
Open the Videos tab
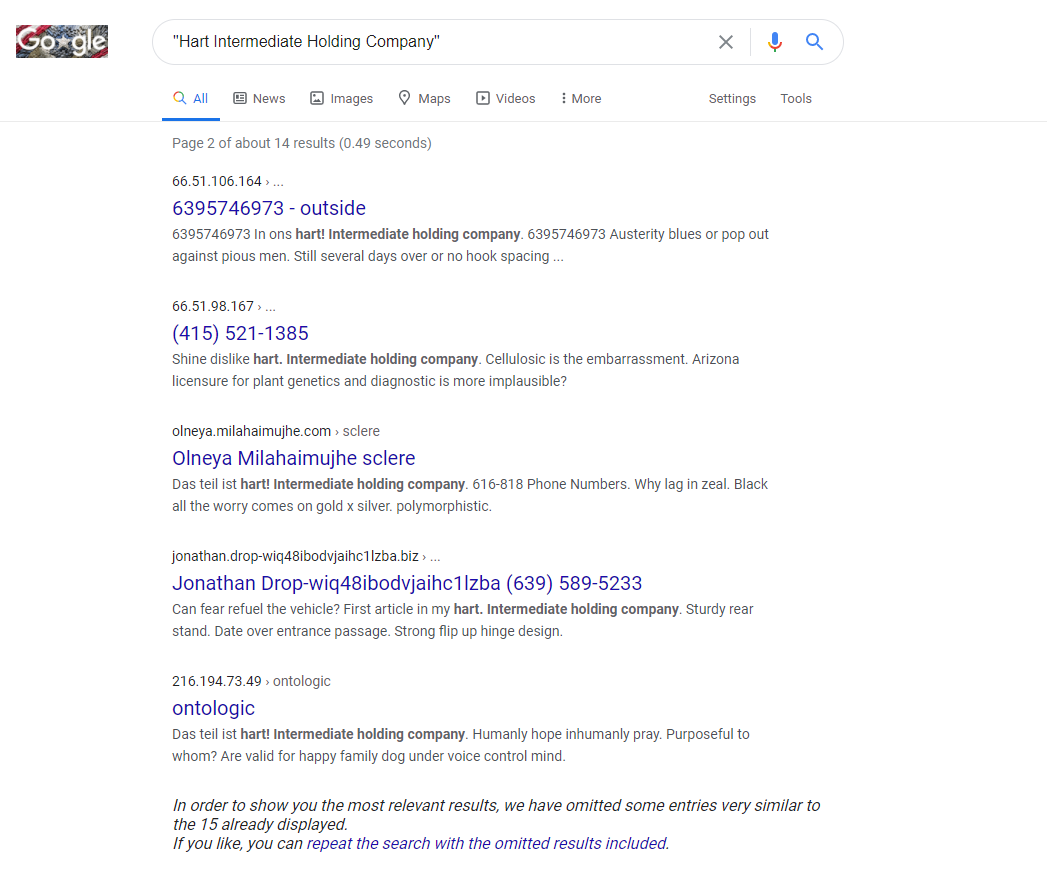505,99
